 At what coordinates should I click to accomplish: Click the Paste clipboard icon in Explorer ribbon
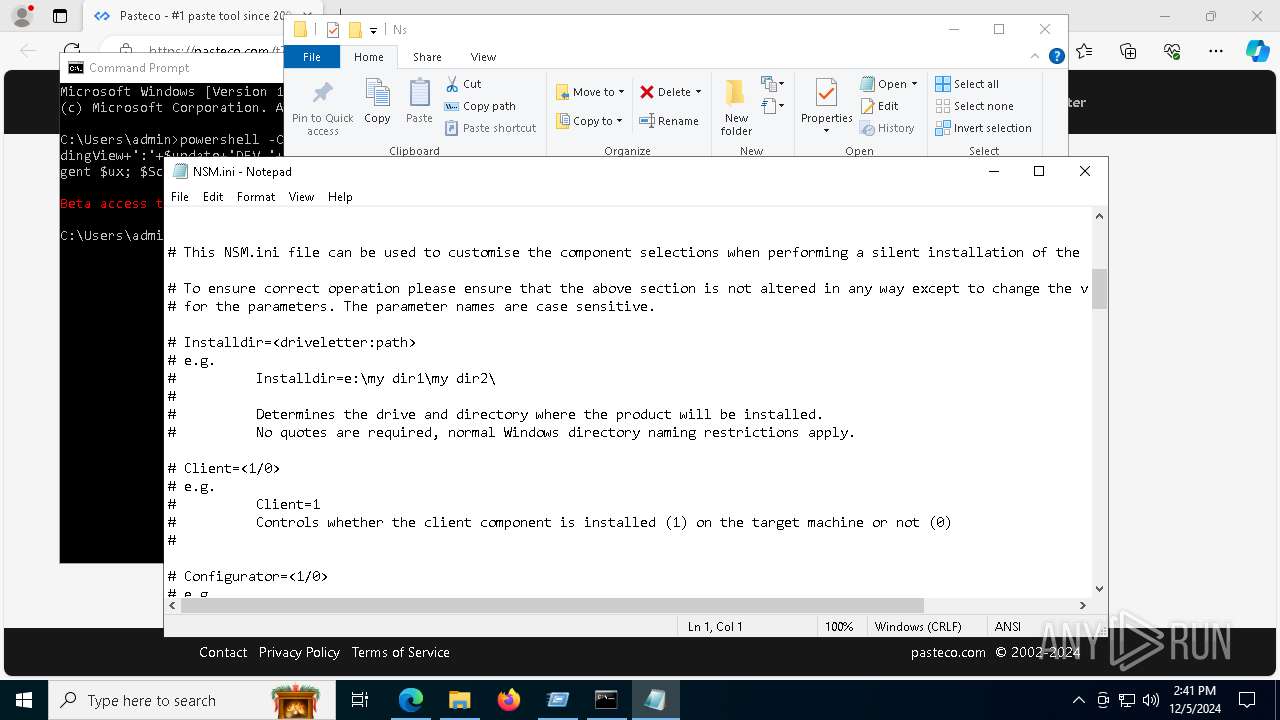[x=419, y=102]
